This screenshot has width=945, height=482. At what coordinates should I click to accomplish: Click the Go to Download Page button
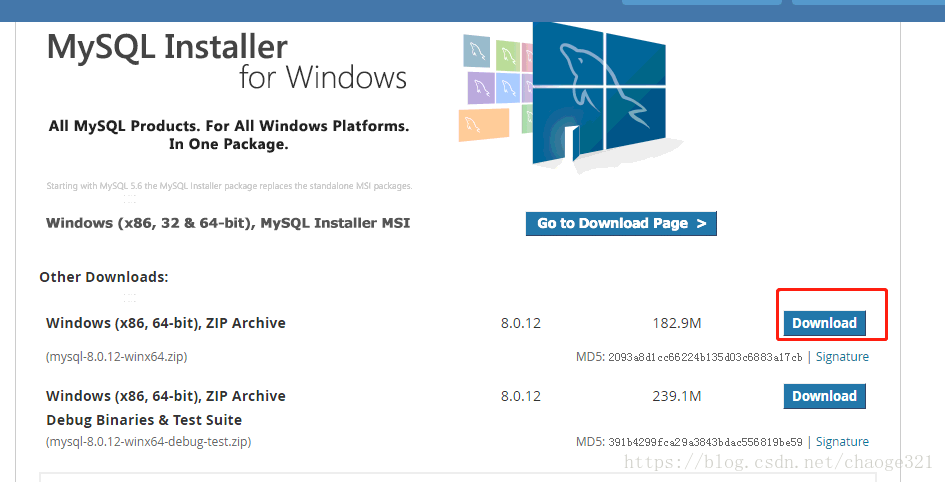tap(621, 224)
